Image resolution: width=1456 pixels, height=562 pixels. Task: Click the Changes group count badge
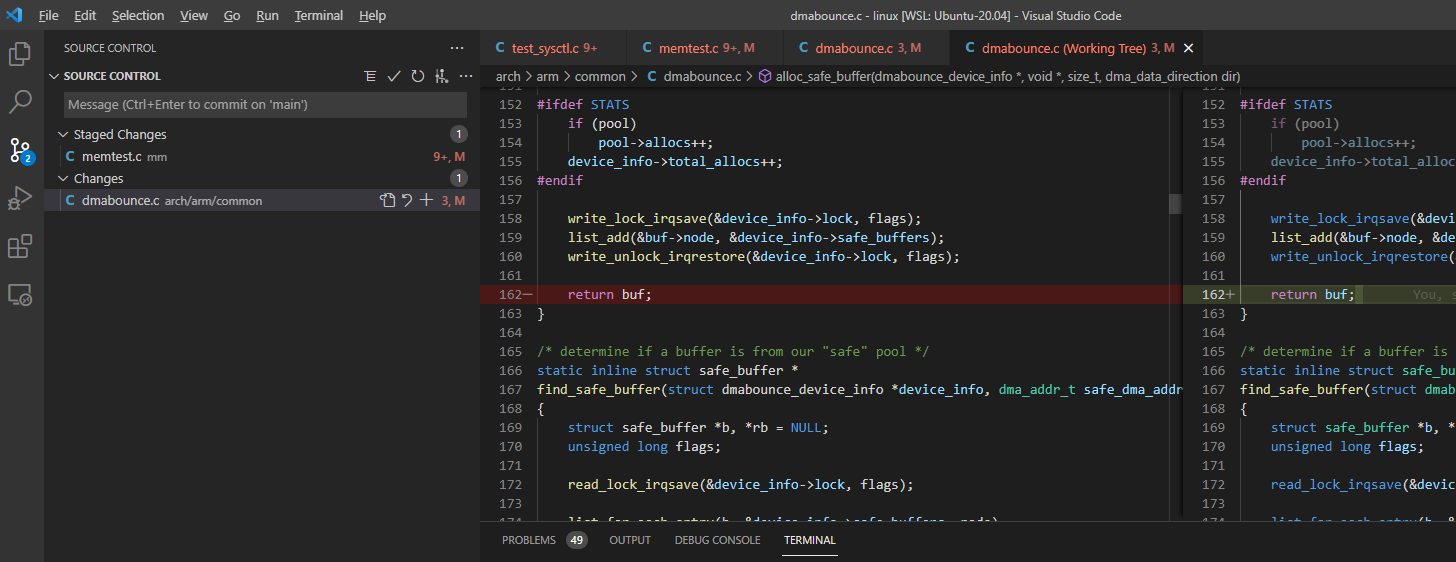coord(459,179)
